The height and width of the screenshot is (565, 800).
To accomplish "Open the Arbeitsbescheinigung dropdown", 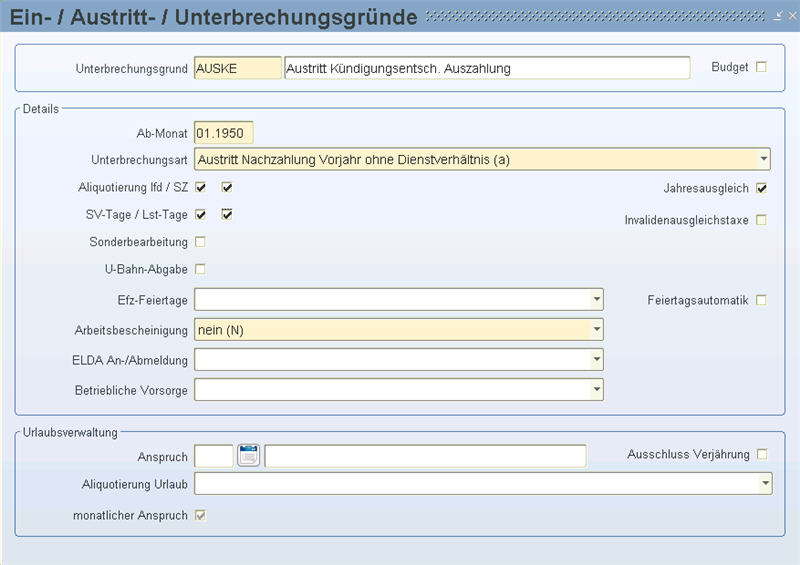I will (x=597, y=329).
